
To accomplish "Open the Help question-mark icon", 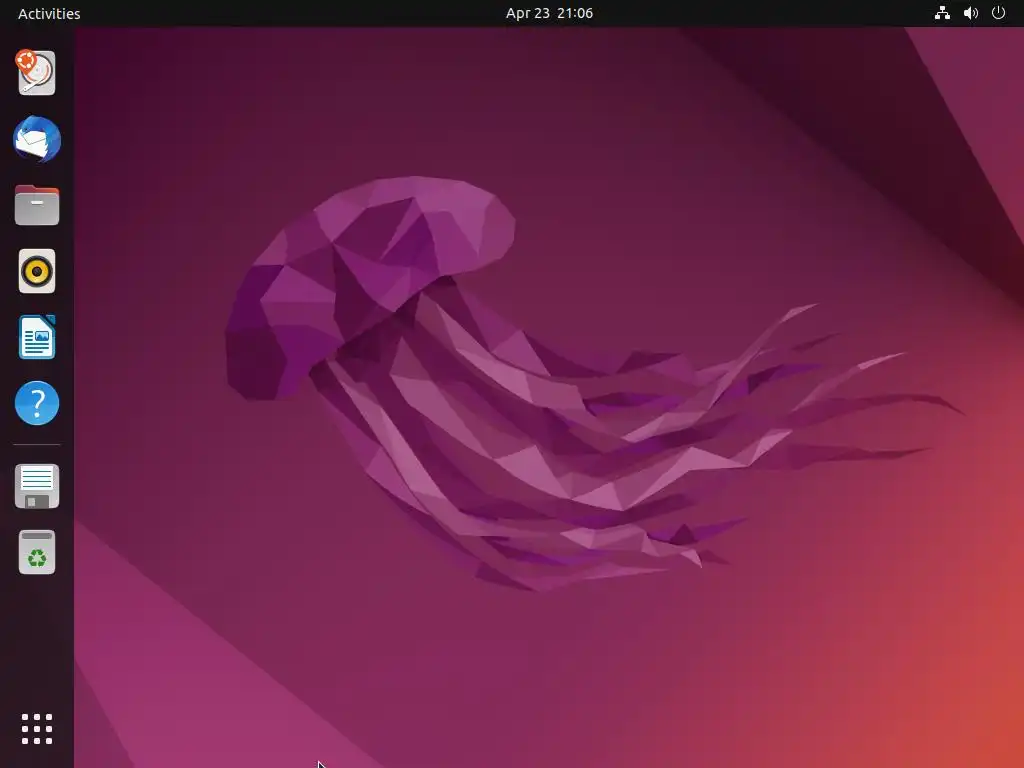I will 37,403.
